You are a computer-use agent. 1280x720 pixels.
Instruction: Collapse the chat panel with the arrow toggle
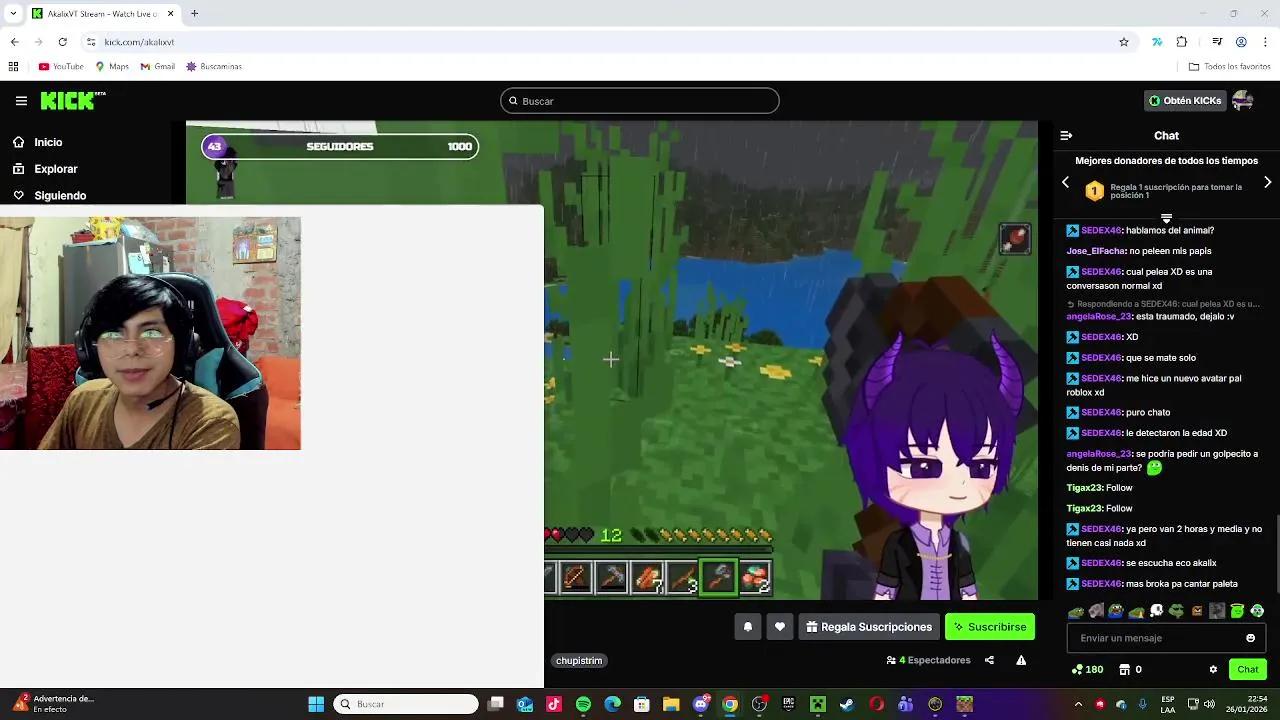pos(1065,135)
